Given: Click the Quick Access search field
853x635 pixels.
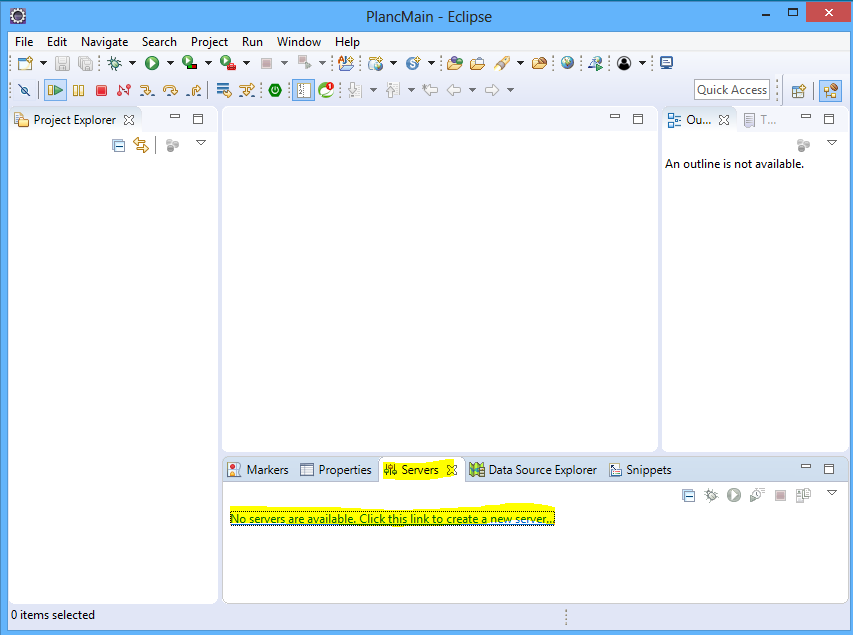Looking at the screenshot, I should [732, 90].
